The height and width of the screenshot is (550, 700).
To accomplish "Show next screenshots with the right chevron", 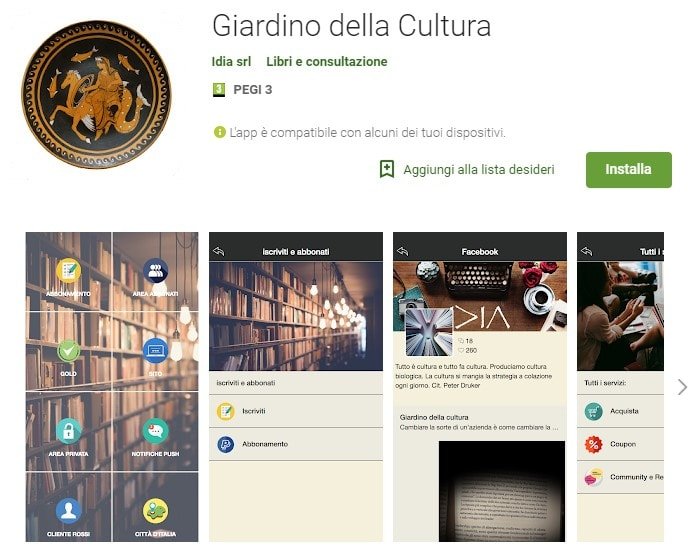I will click(x=682, y=387).
